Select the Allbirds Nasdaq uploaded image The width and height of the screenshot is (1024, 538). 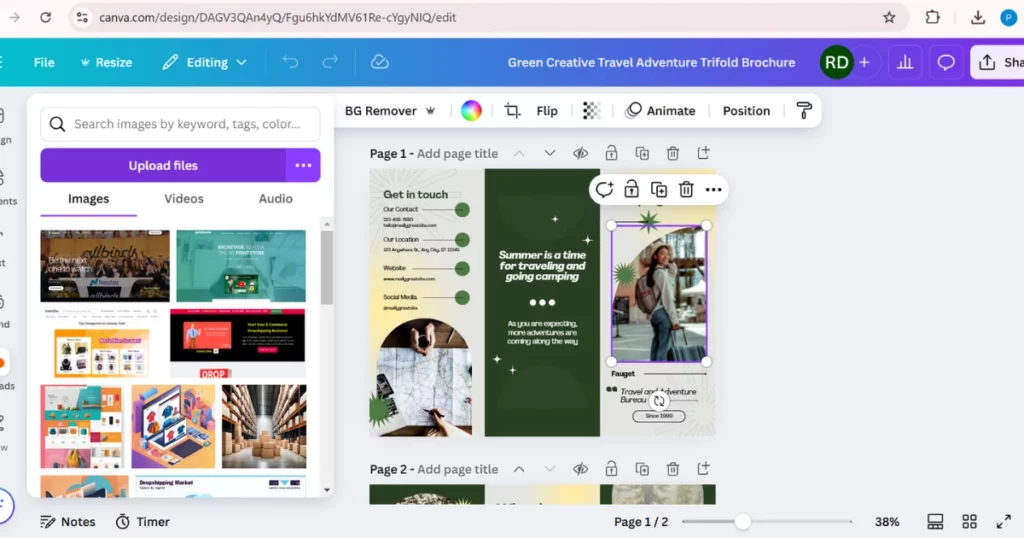(104, 266)
